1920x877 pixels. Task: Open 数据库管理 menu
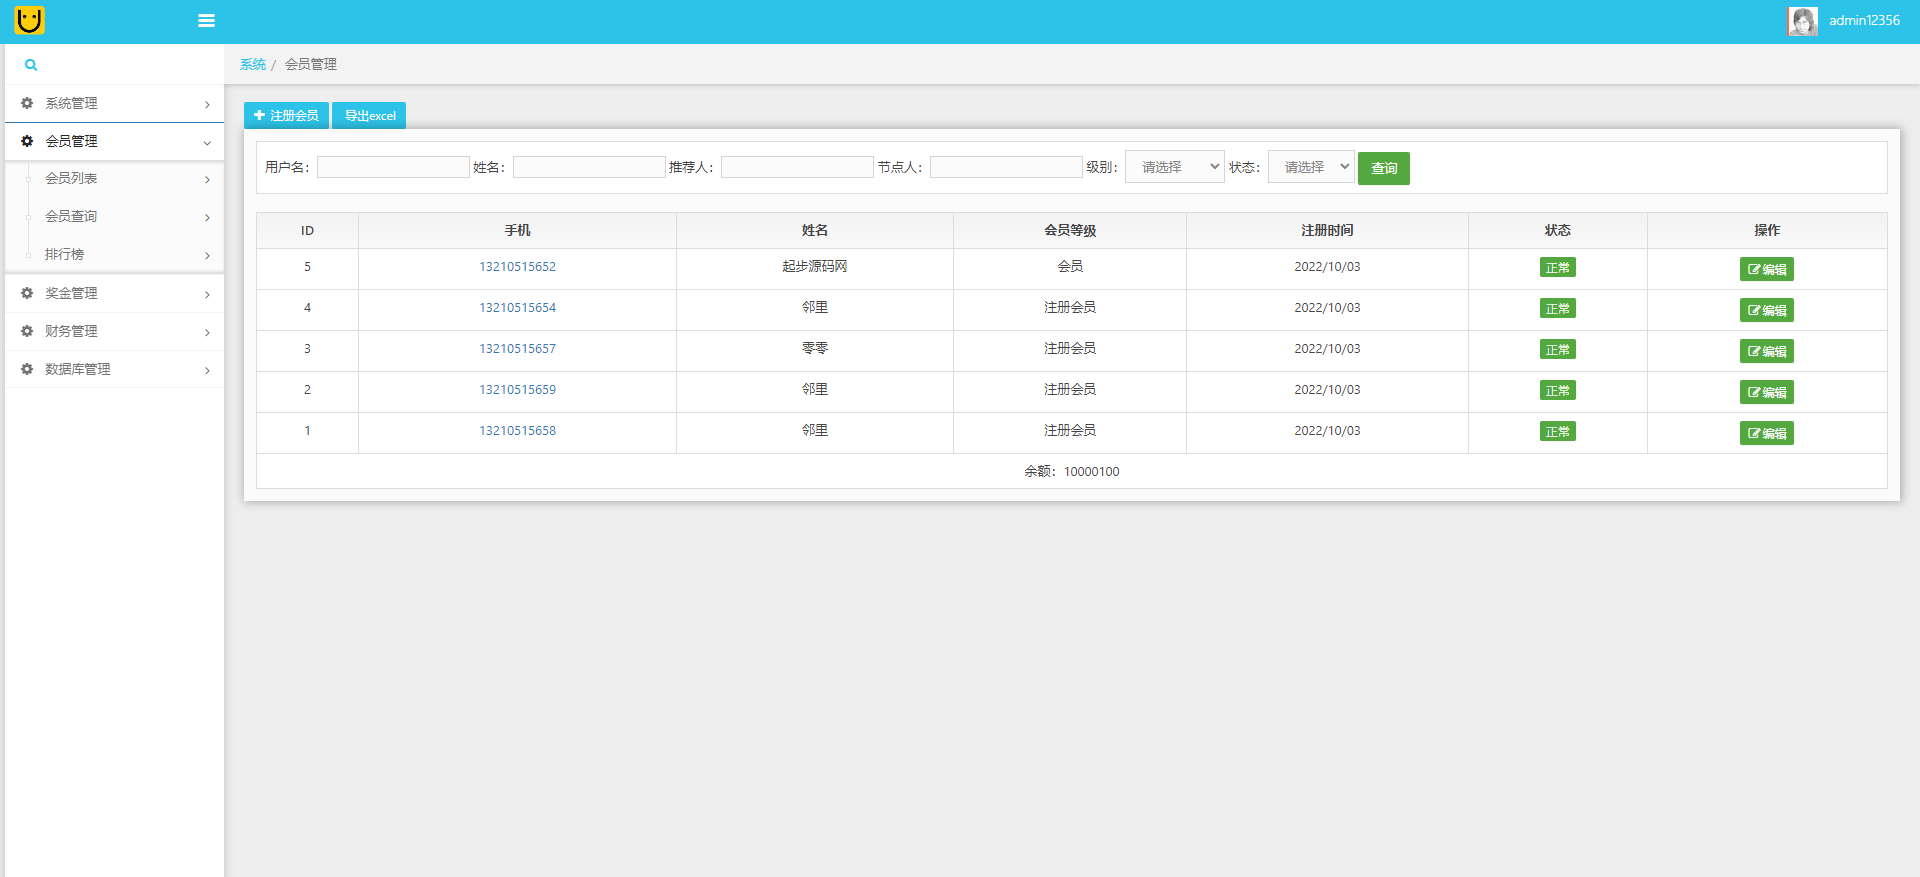point(114,369)
